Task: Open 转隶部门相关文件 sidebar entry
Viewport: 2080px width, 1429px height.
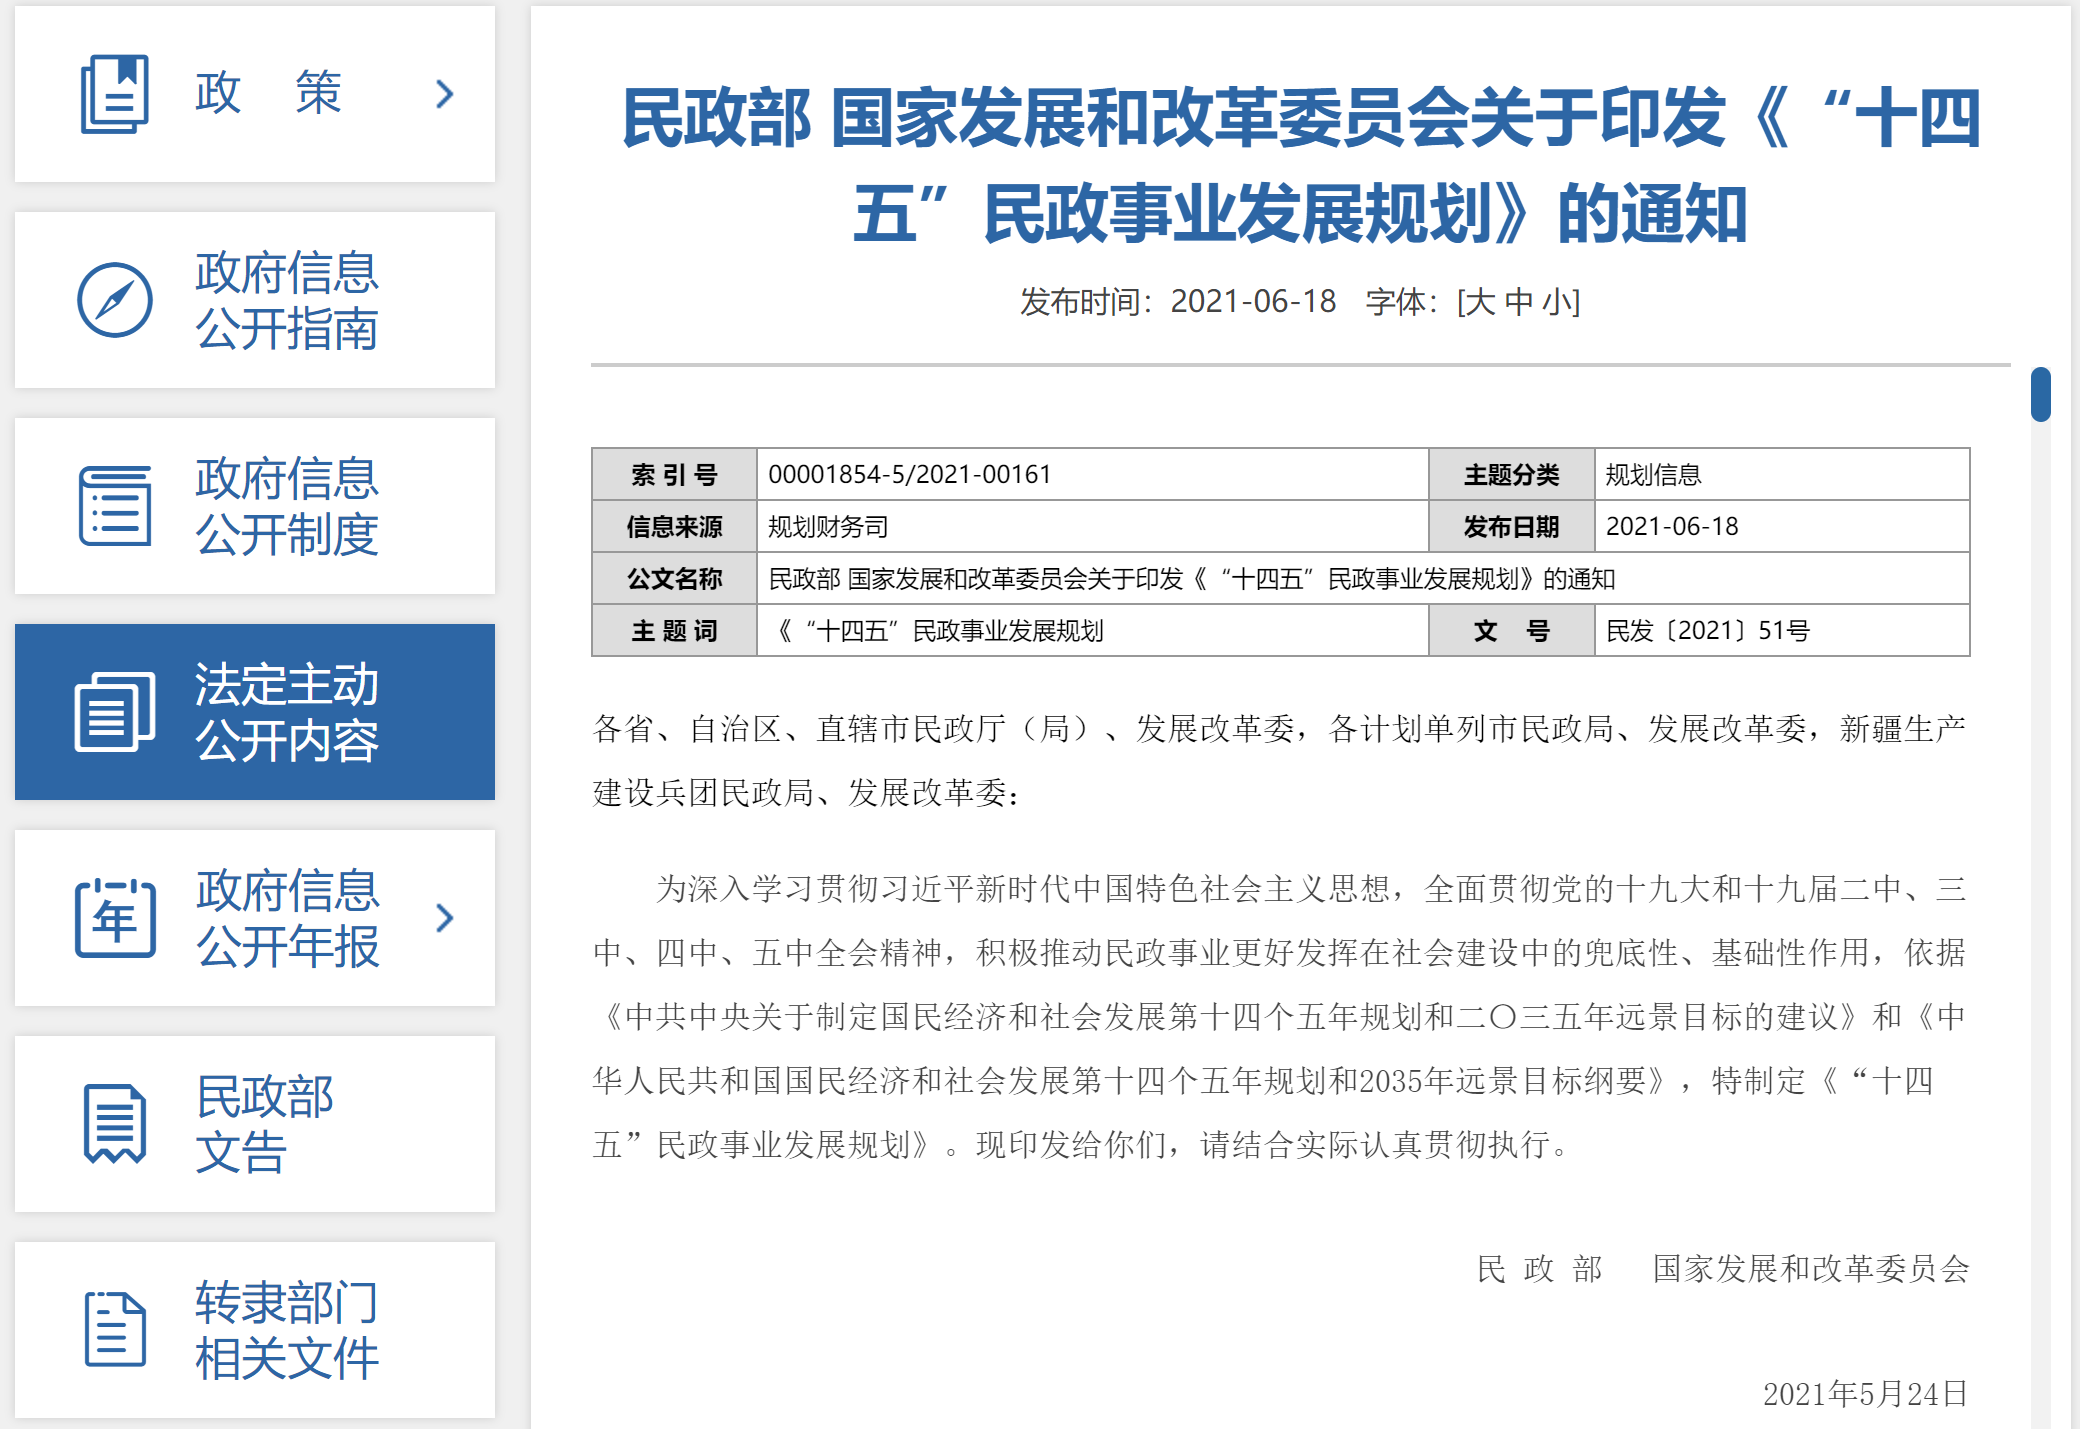Action: click(x=286, y=1330)
